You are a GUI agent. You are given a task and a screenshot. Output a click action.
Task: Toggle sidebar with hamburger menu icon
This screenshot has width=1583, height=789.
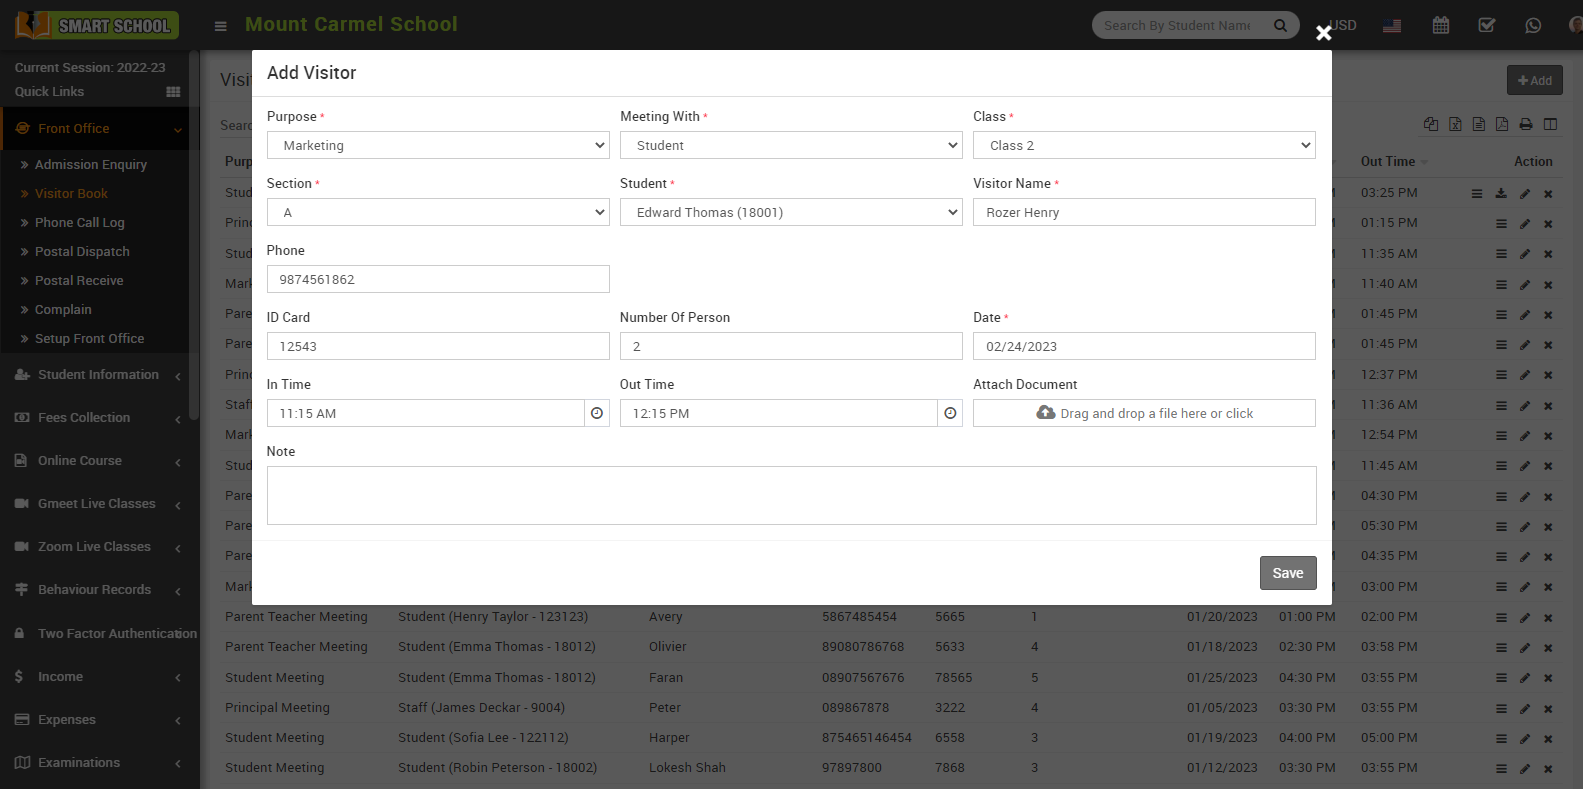click(x=221, y=26)
